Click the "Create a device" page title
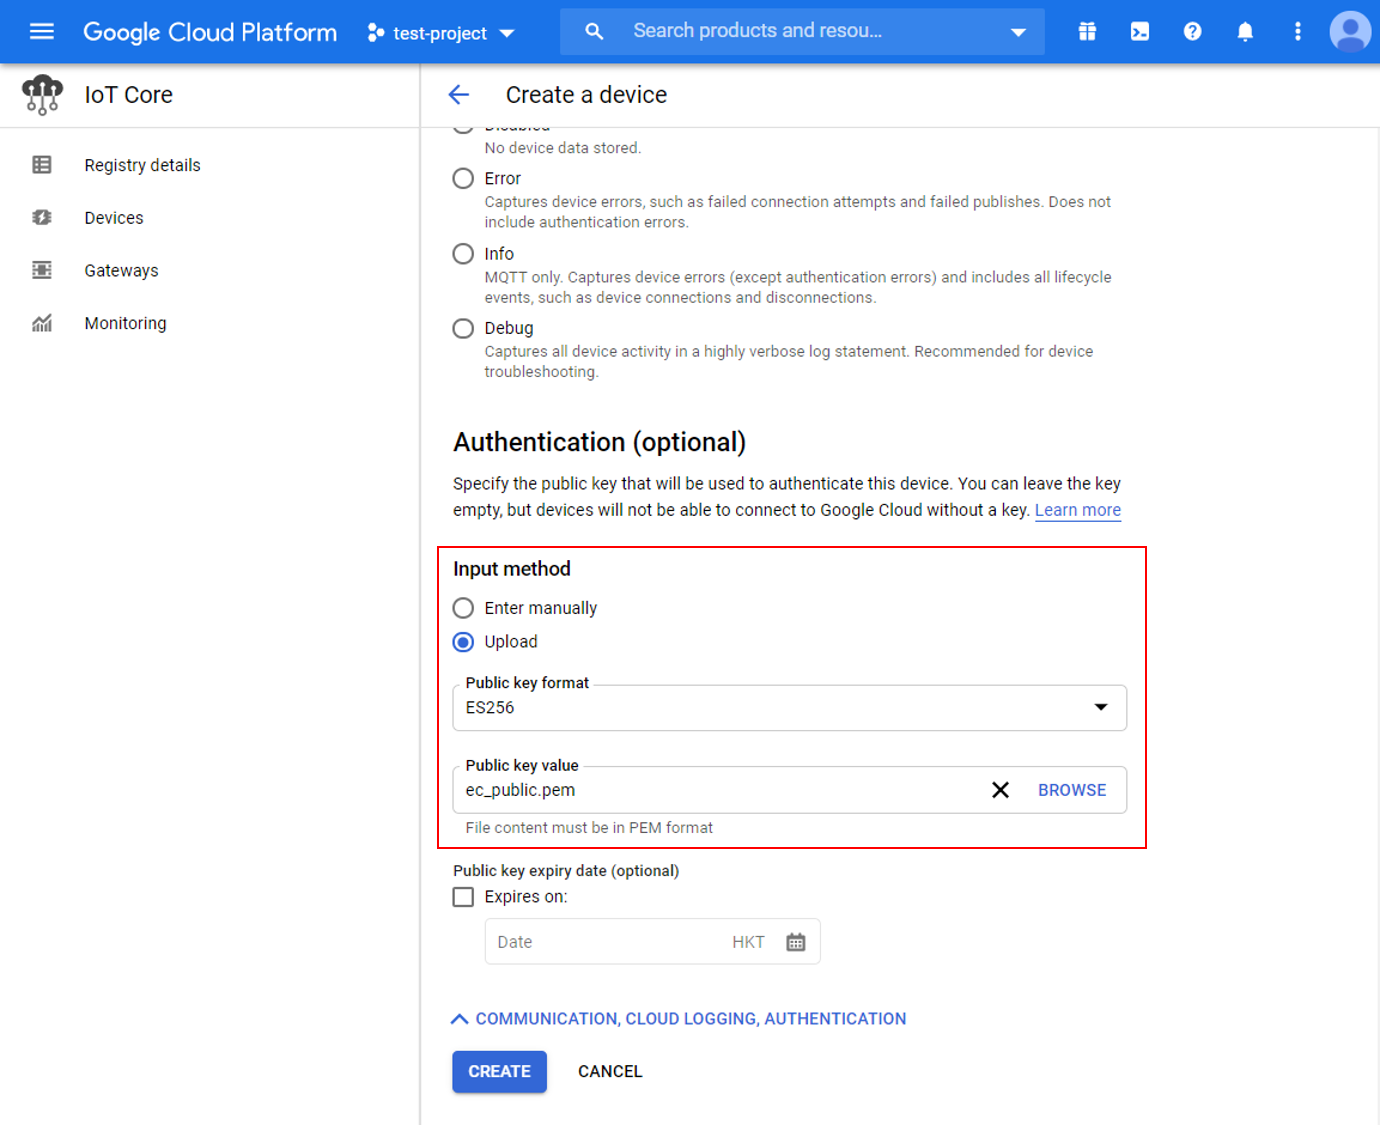 click(586, 95)
